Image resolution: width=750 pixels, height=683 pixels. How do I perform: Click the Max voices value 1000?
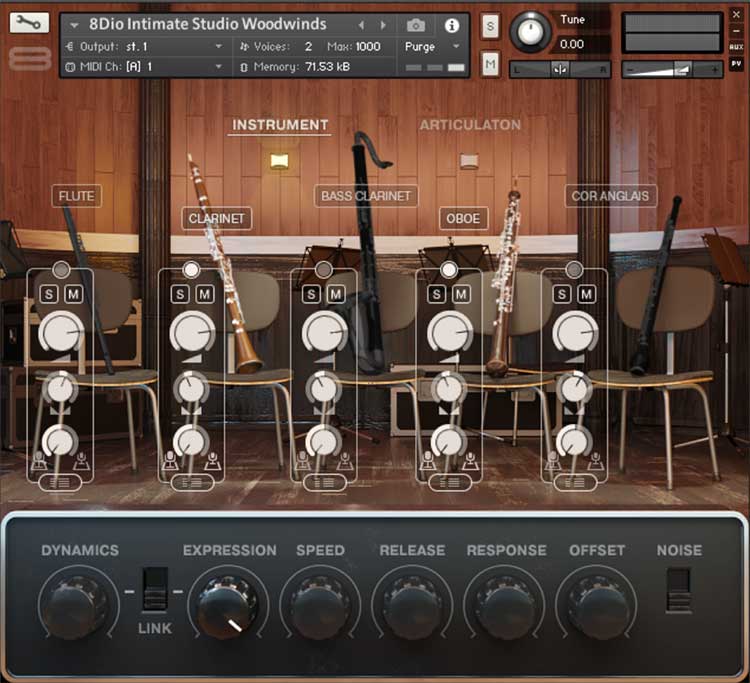368,46
